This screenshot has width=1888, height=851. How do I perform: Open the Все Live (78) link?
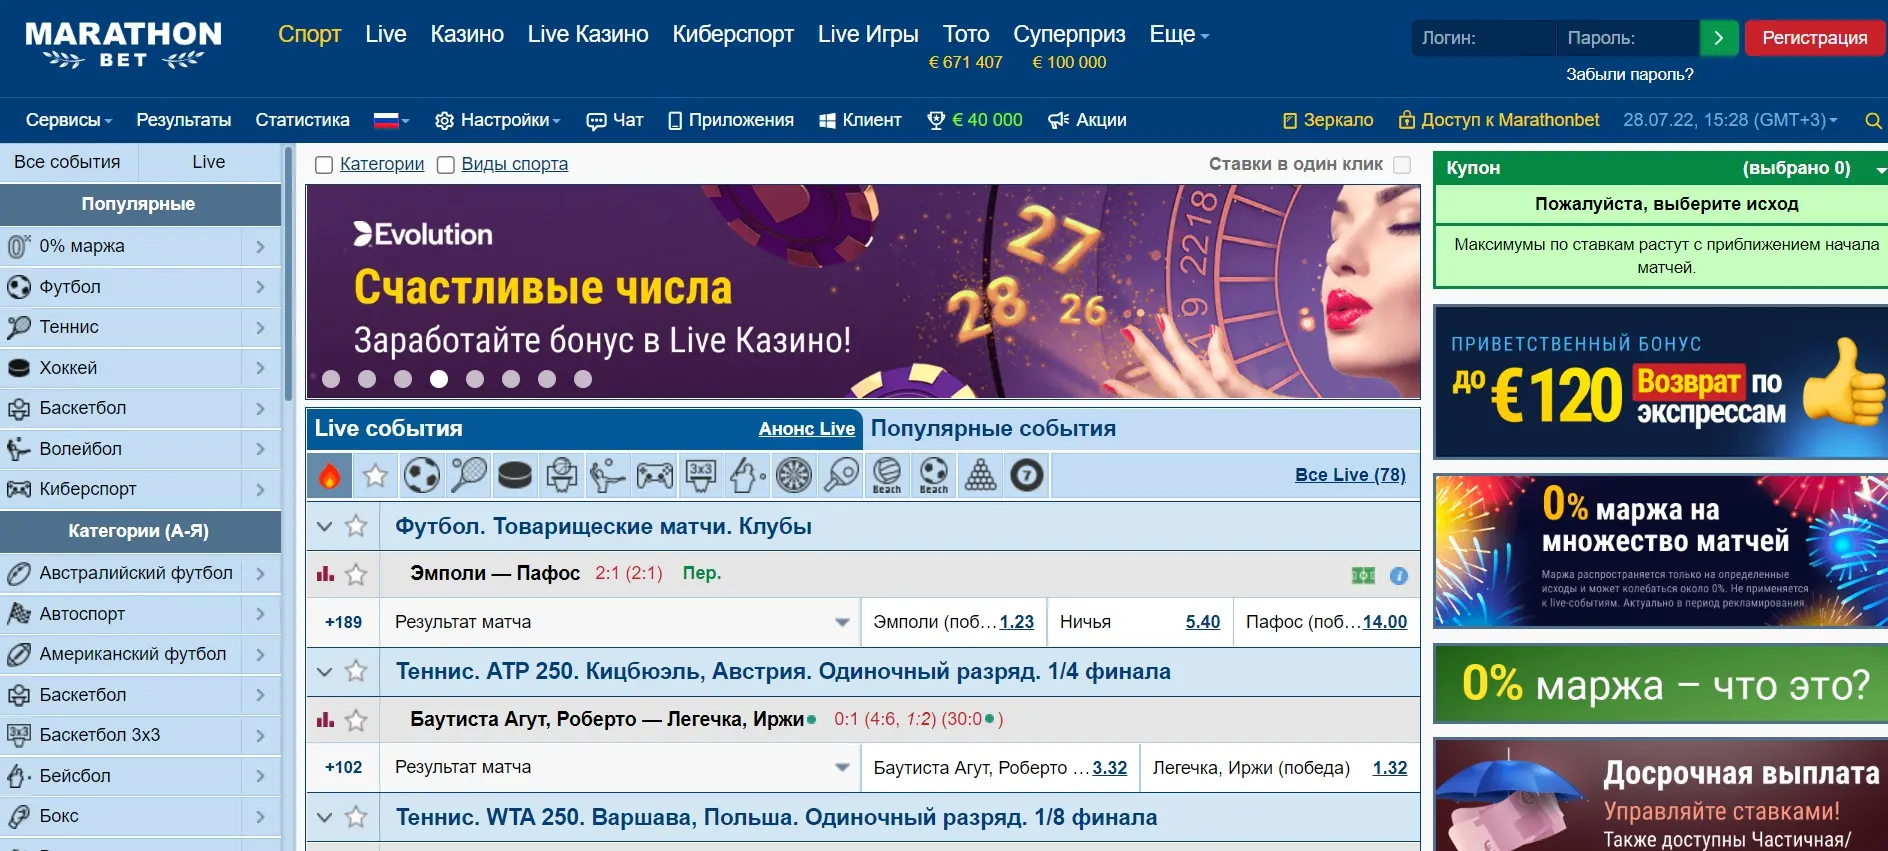[x=1349, y=475]
